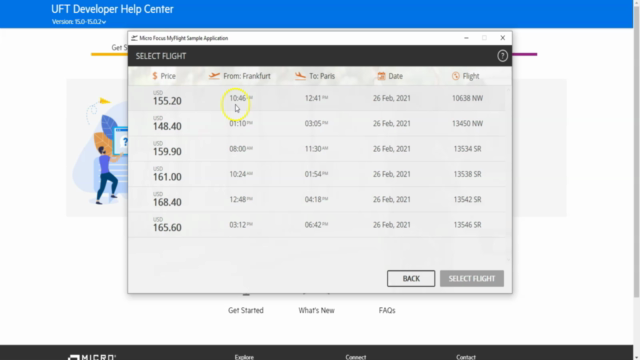Click flight number 13450 NW
Viewport: 640px width, 360px height.
[x=467, y=123]
